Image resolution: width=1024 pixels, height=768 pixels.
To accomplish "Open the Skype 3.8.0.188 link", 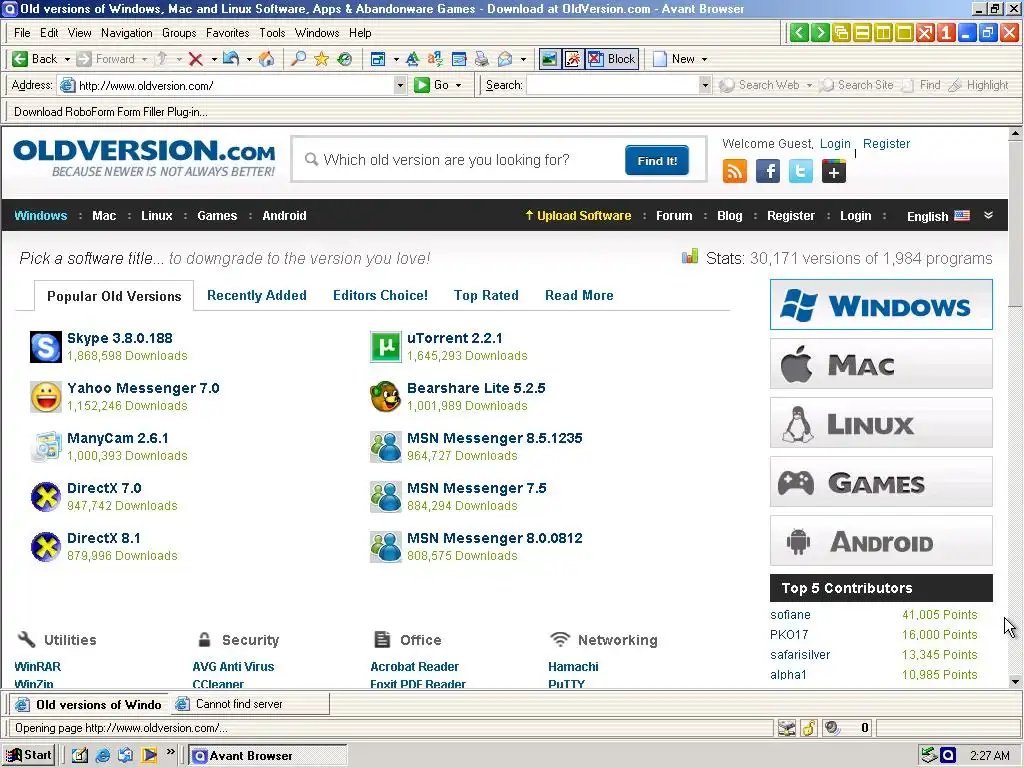I will click(x=120, y=338).
